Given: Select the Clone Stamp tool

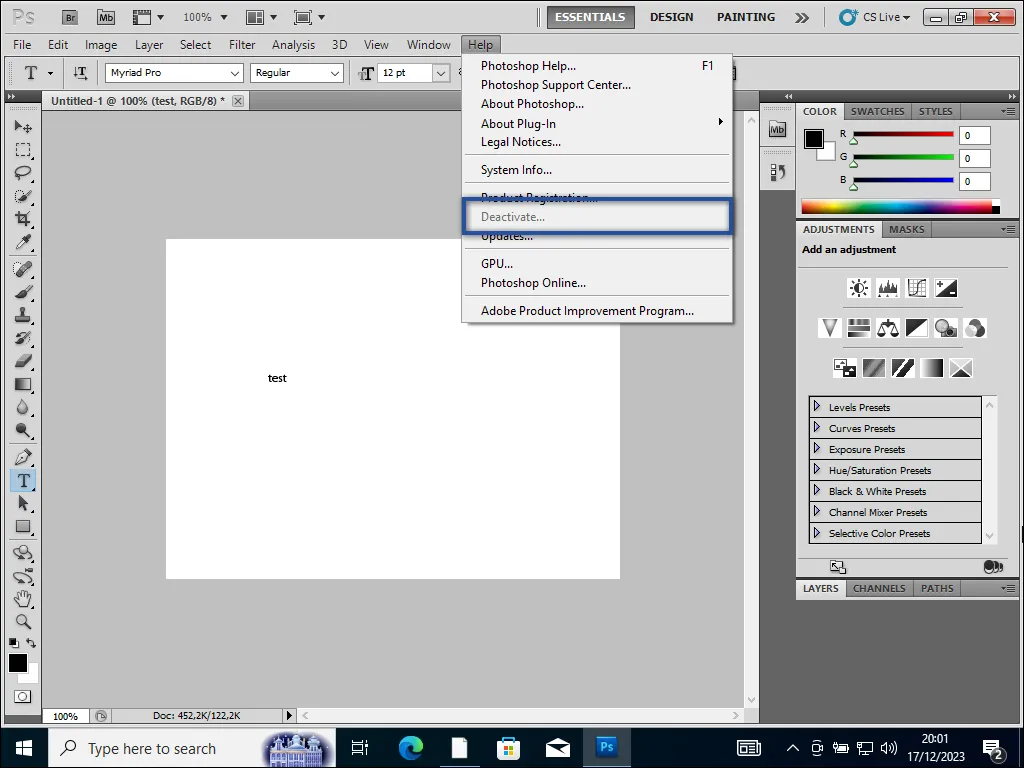Looking at the screenshot, I should 23,315.
